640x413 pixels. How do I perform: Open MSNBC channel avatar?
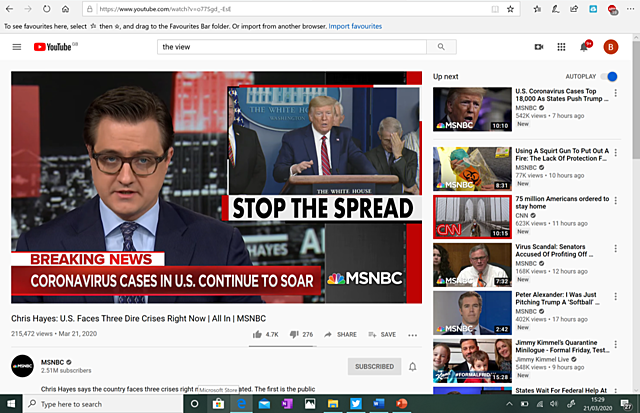(22, 366)
